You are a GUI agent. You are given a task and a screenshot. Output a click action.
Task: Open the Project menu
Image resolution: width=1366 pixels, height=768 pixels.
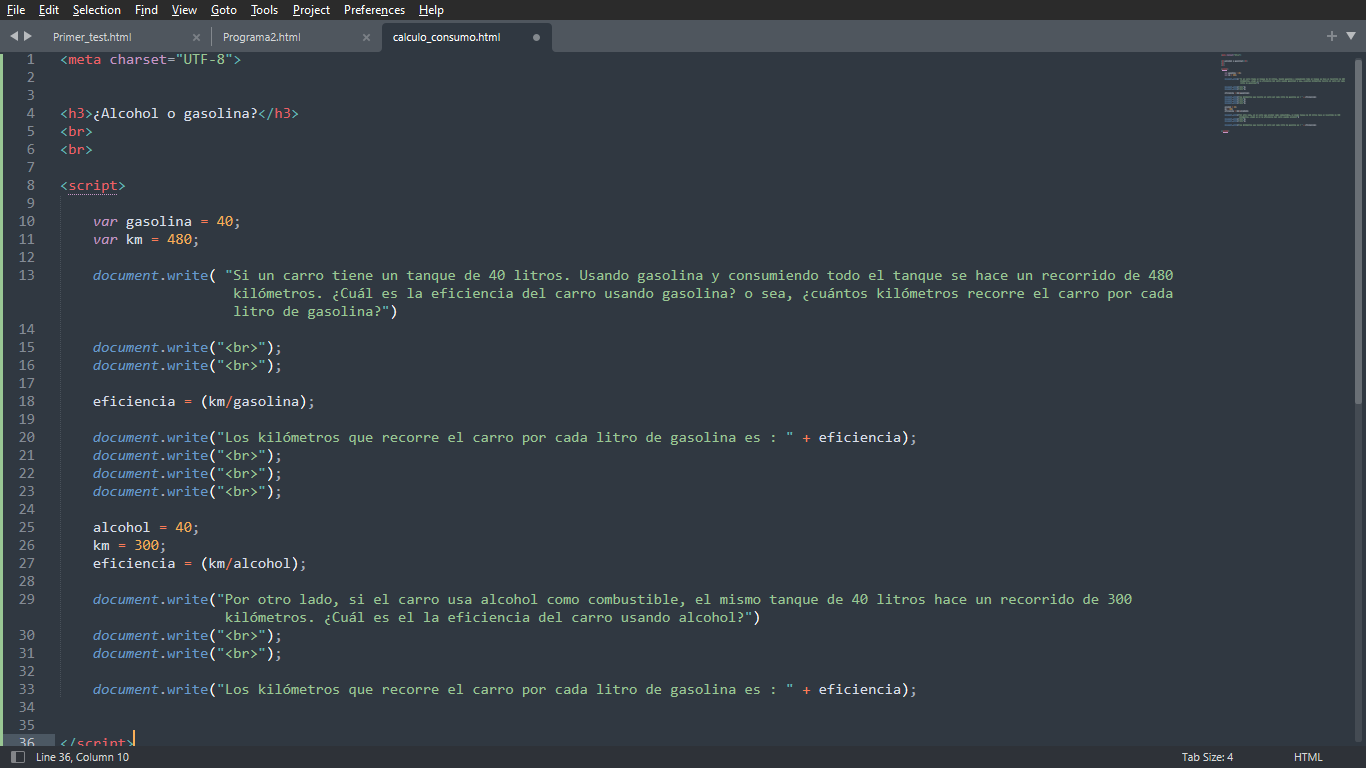click(312, 10)
